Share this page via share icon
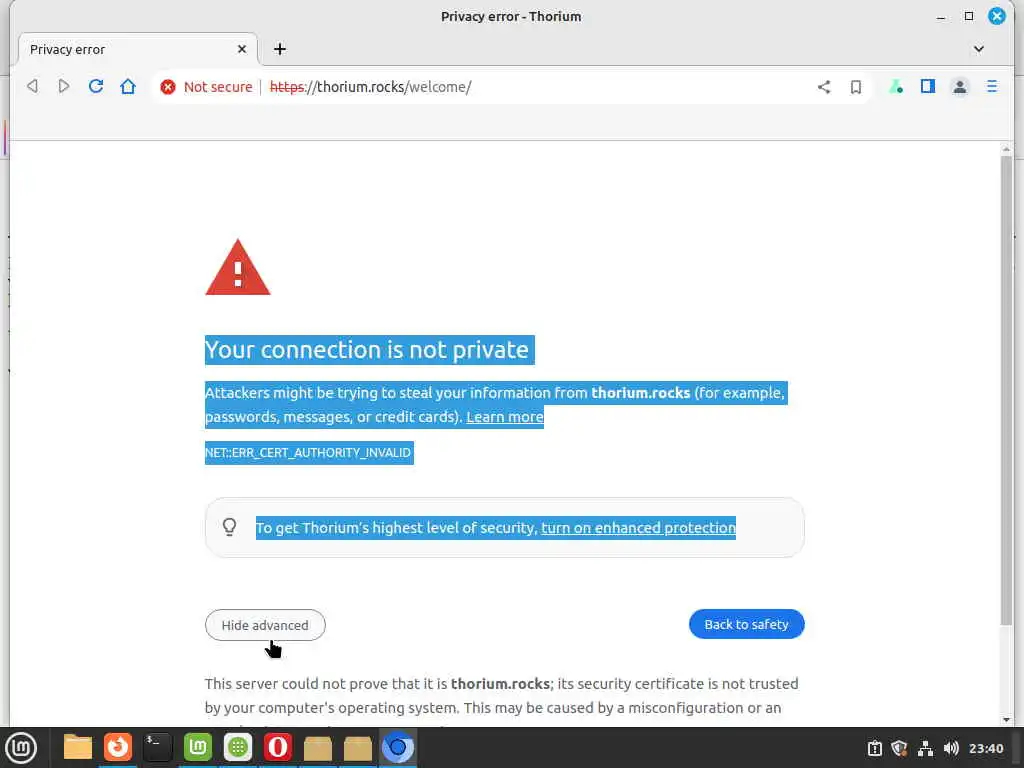The image size is (1024, 768). click(x=824, y=87)
